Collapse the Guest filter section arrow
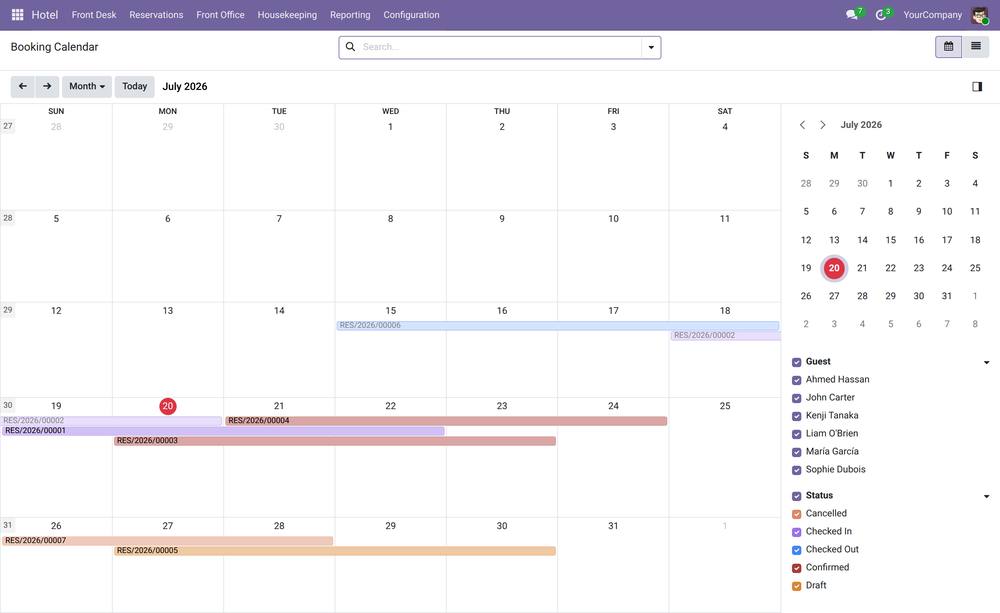 987,362
